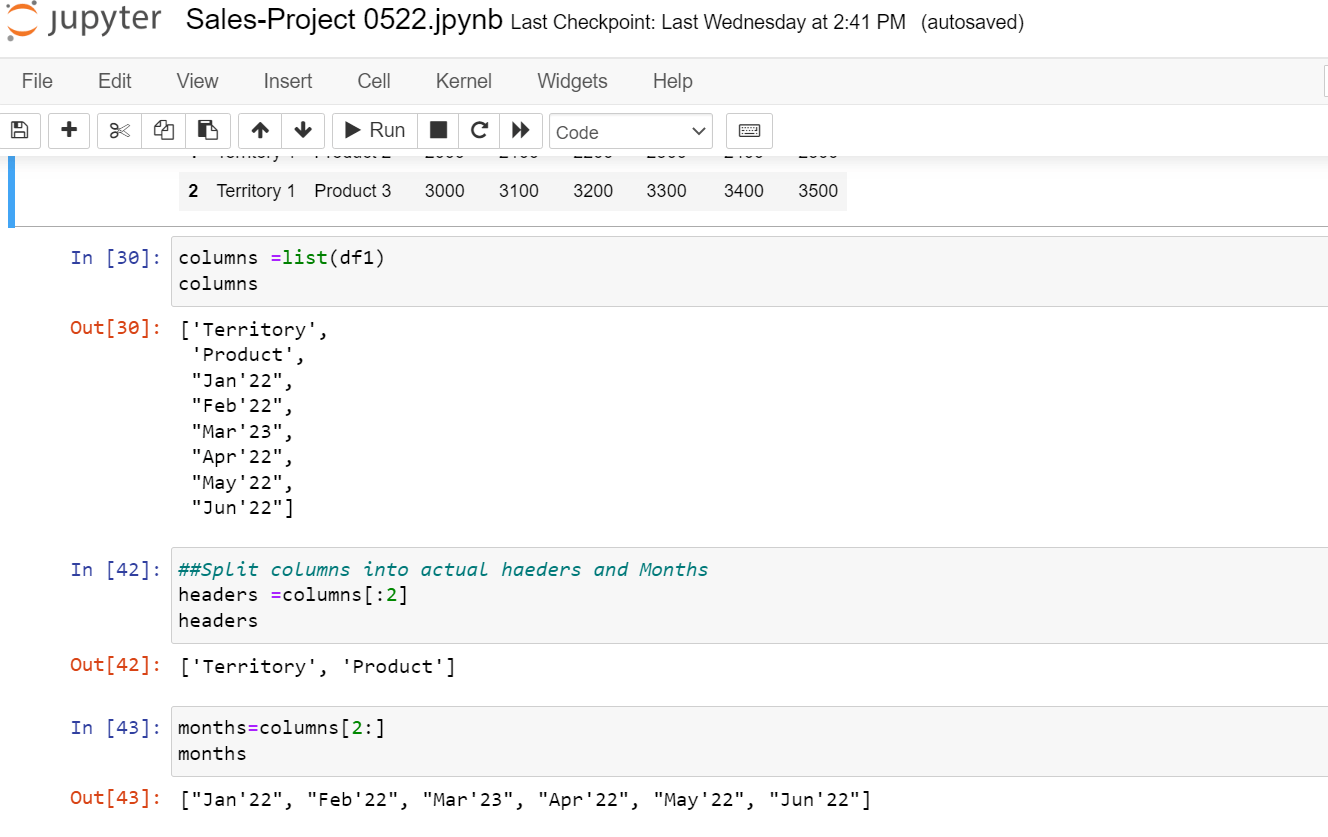Rename notebook by clicking Sales-Project 0522 title
This screenshot has width=1328, height=837.
[x=344, y=21]
